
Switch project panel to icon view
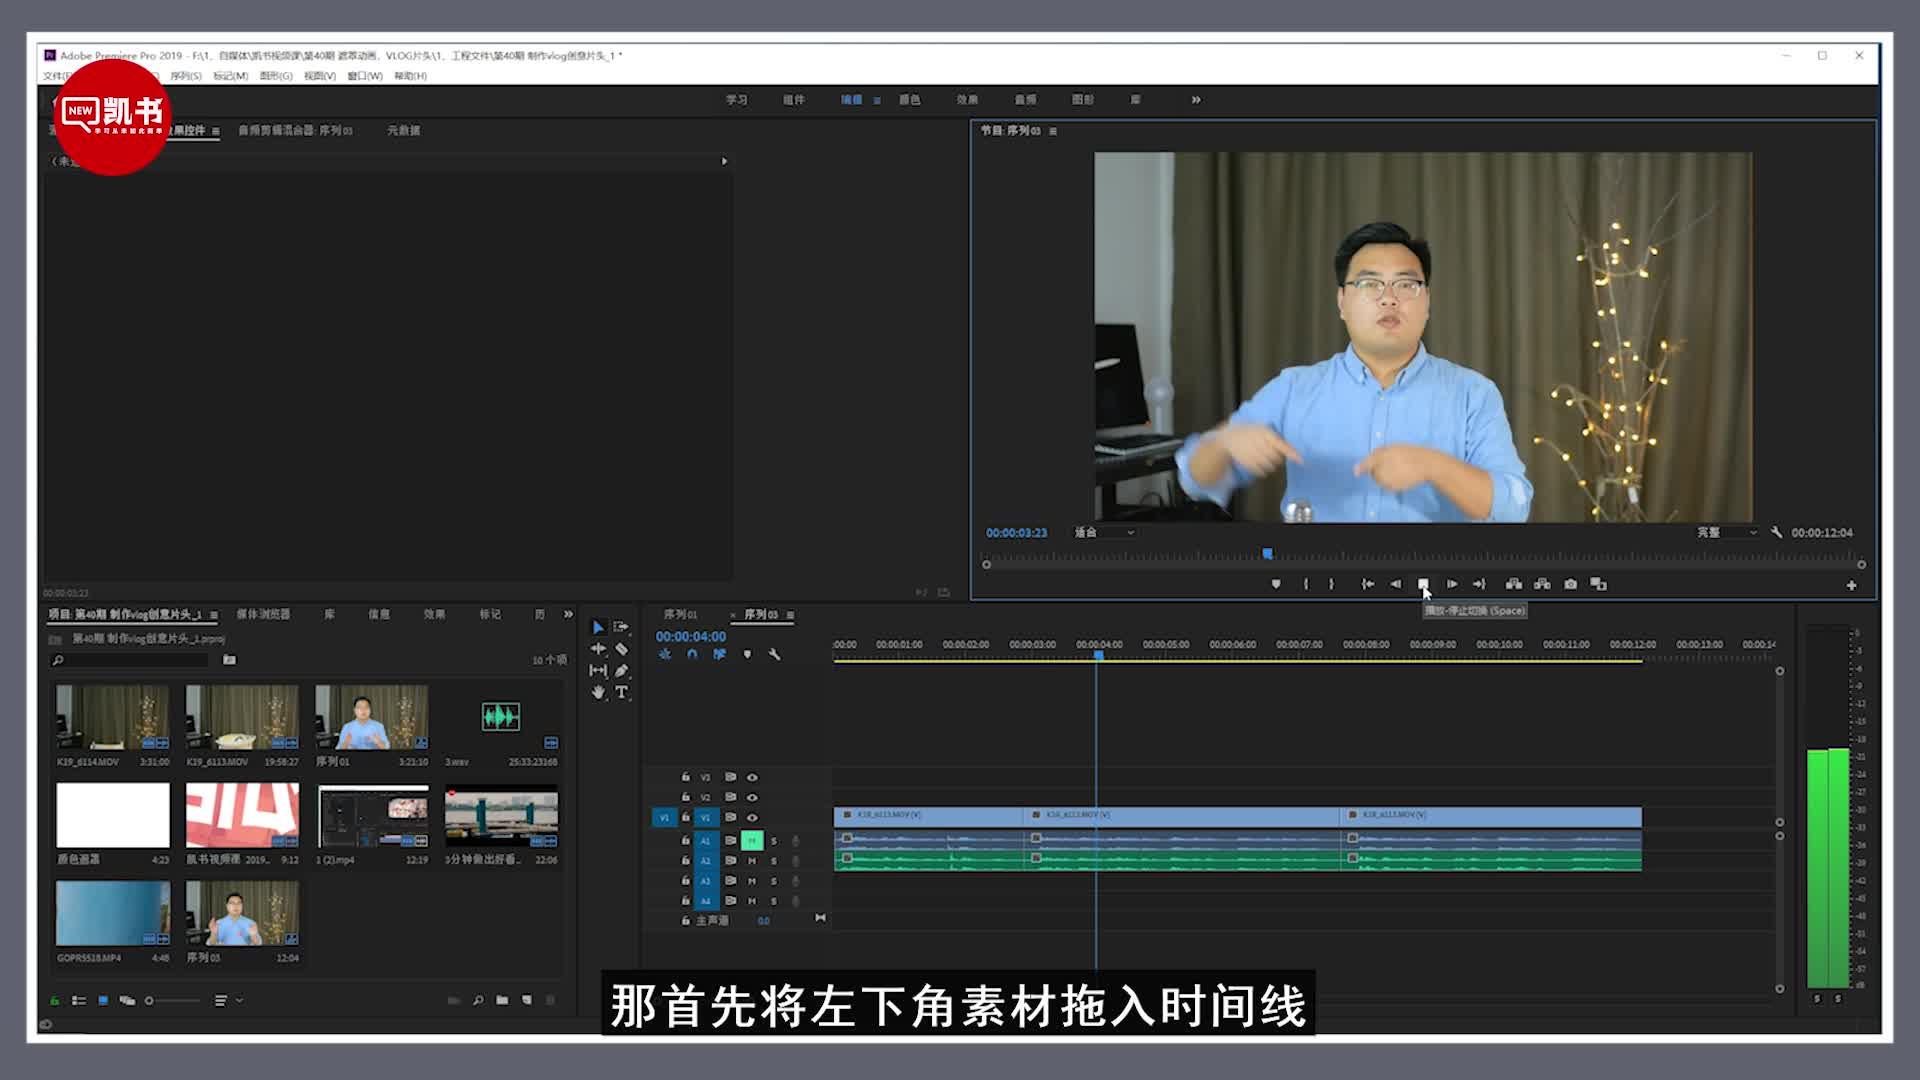click(103, 1000)
